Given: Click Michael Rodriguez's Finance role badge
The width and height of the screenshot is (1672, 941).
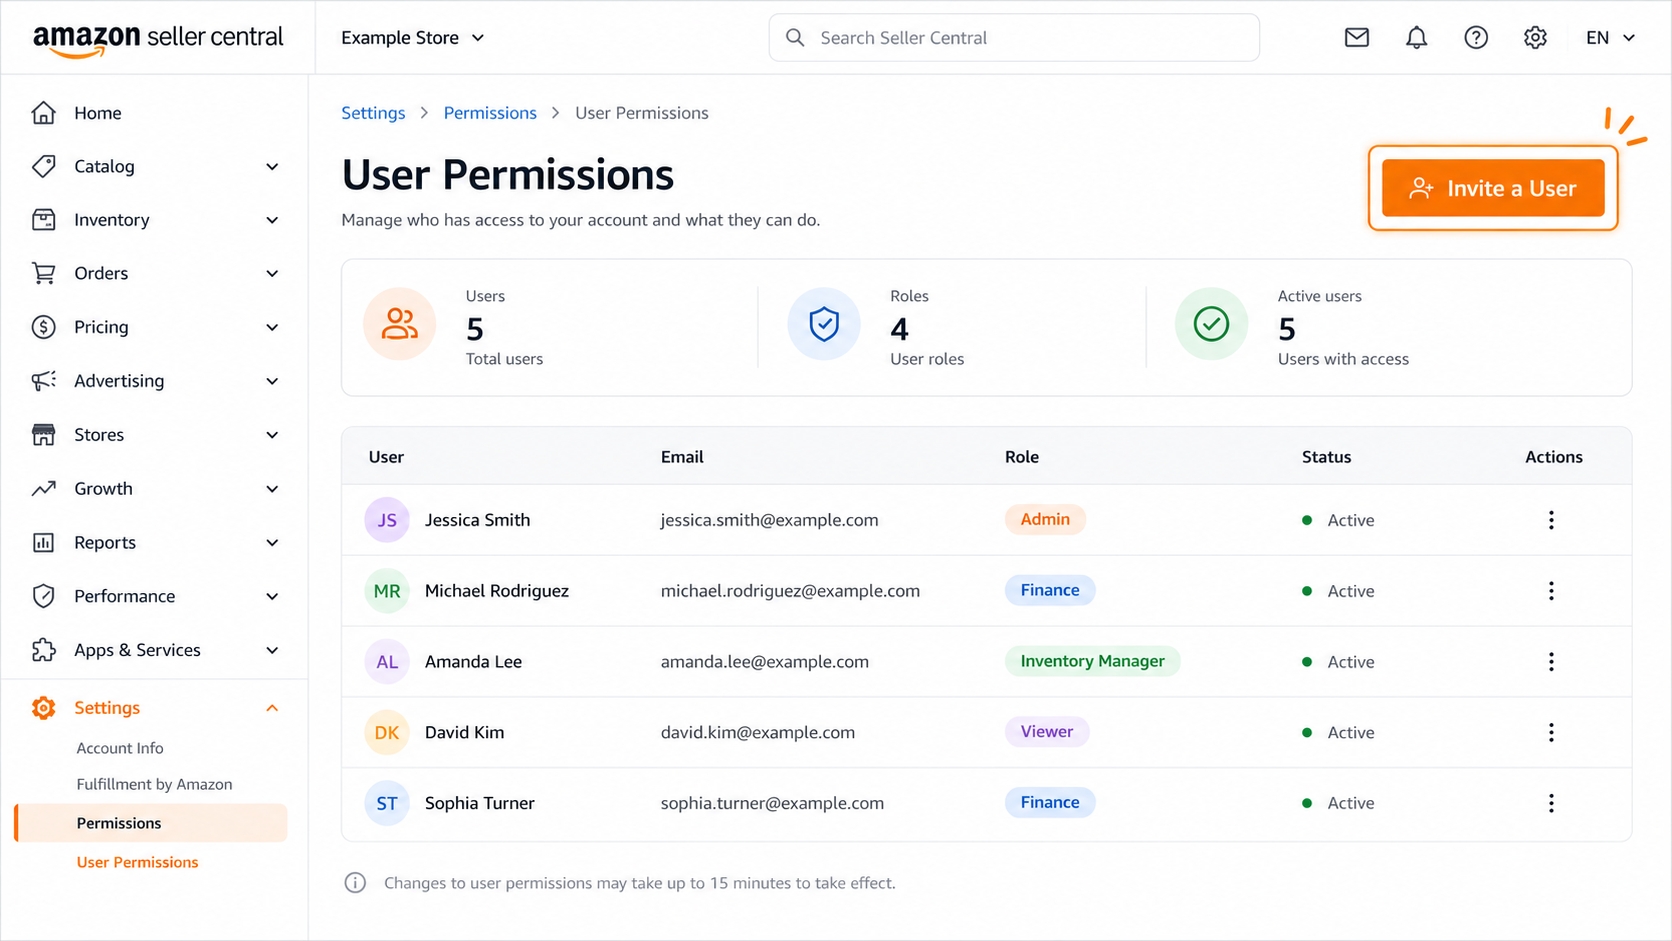Looking at the screenshot, I should (1050, 590).
